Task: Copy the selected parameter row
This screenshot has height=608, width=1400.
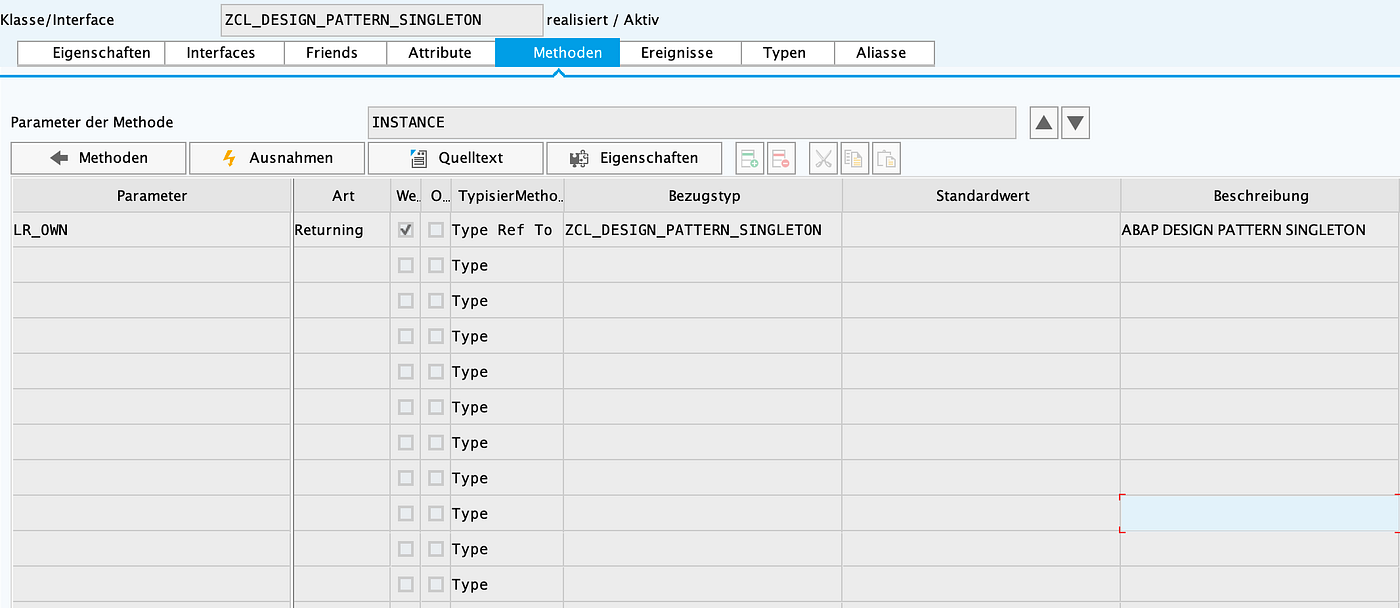Action: coord(854,157)
